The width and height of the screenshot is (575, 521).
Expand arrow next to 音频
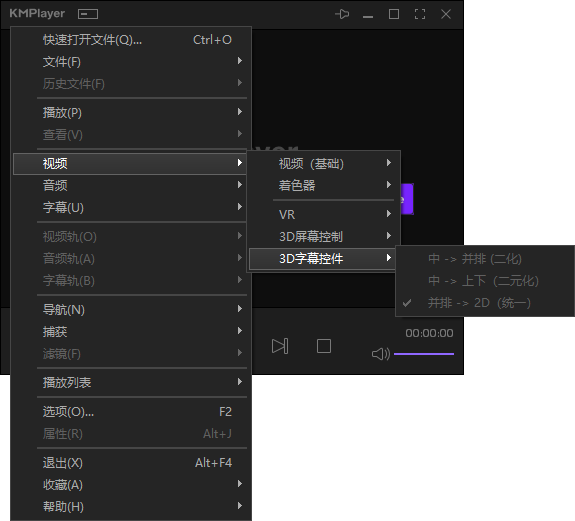[x=240, y=184]
